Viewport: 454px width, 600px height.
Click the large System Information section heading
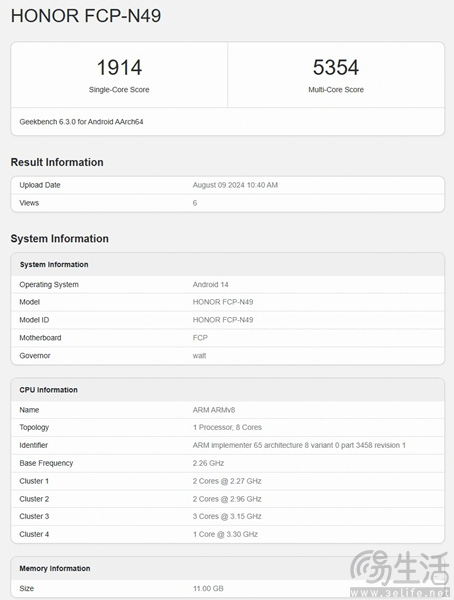pyautogui.click(x=60, y=239)
